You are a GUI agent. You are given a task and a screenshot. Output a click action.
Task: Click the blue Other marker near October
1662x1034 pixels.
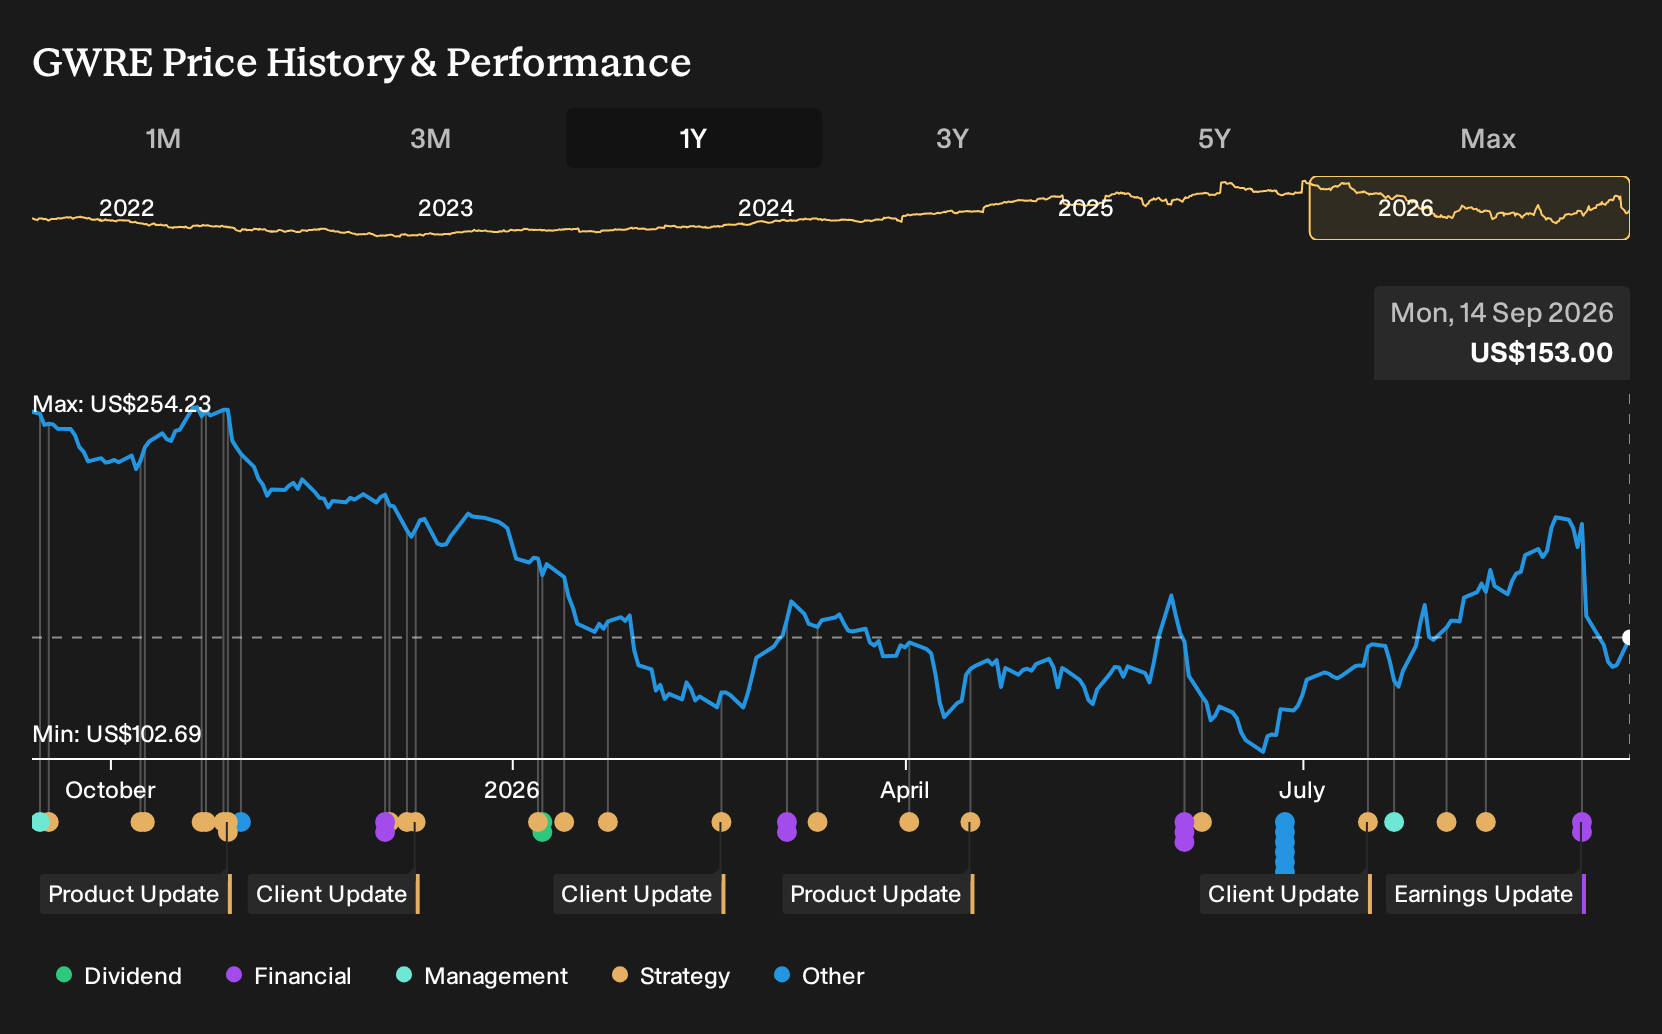[x=242, y=822]
